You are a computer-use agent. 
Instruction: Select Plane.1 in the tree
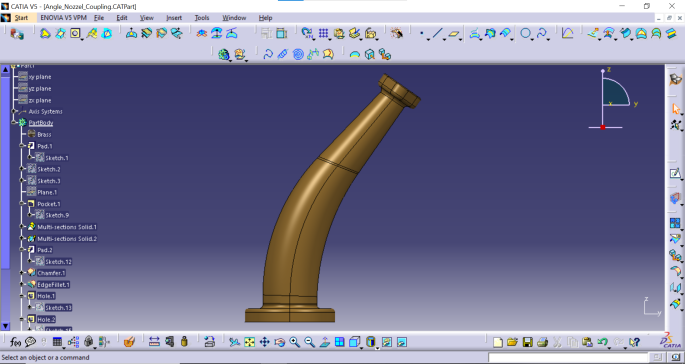coord(47,192)
